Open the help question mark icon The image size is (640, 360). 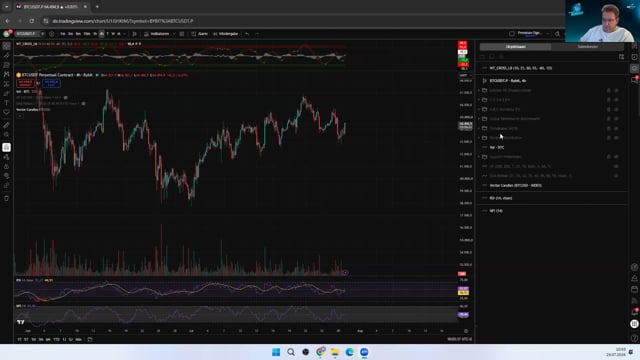pos(634,338)
